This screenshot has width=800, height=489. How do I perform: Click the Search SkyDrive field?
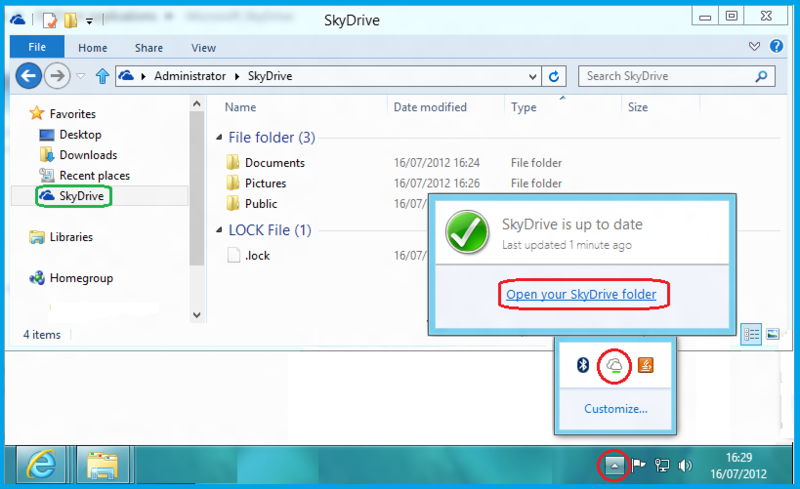677,76
